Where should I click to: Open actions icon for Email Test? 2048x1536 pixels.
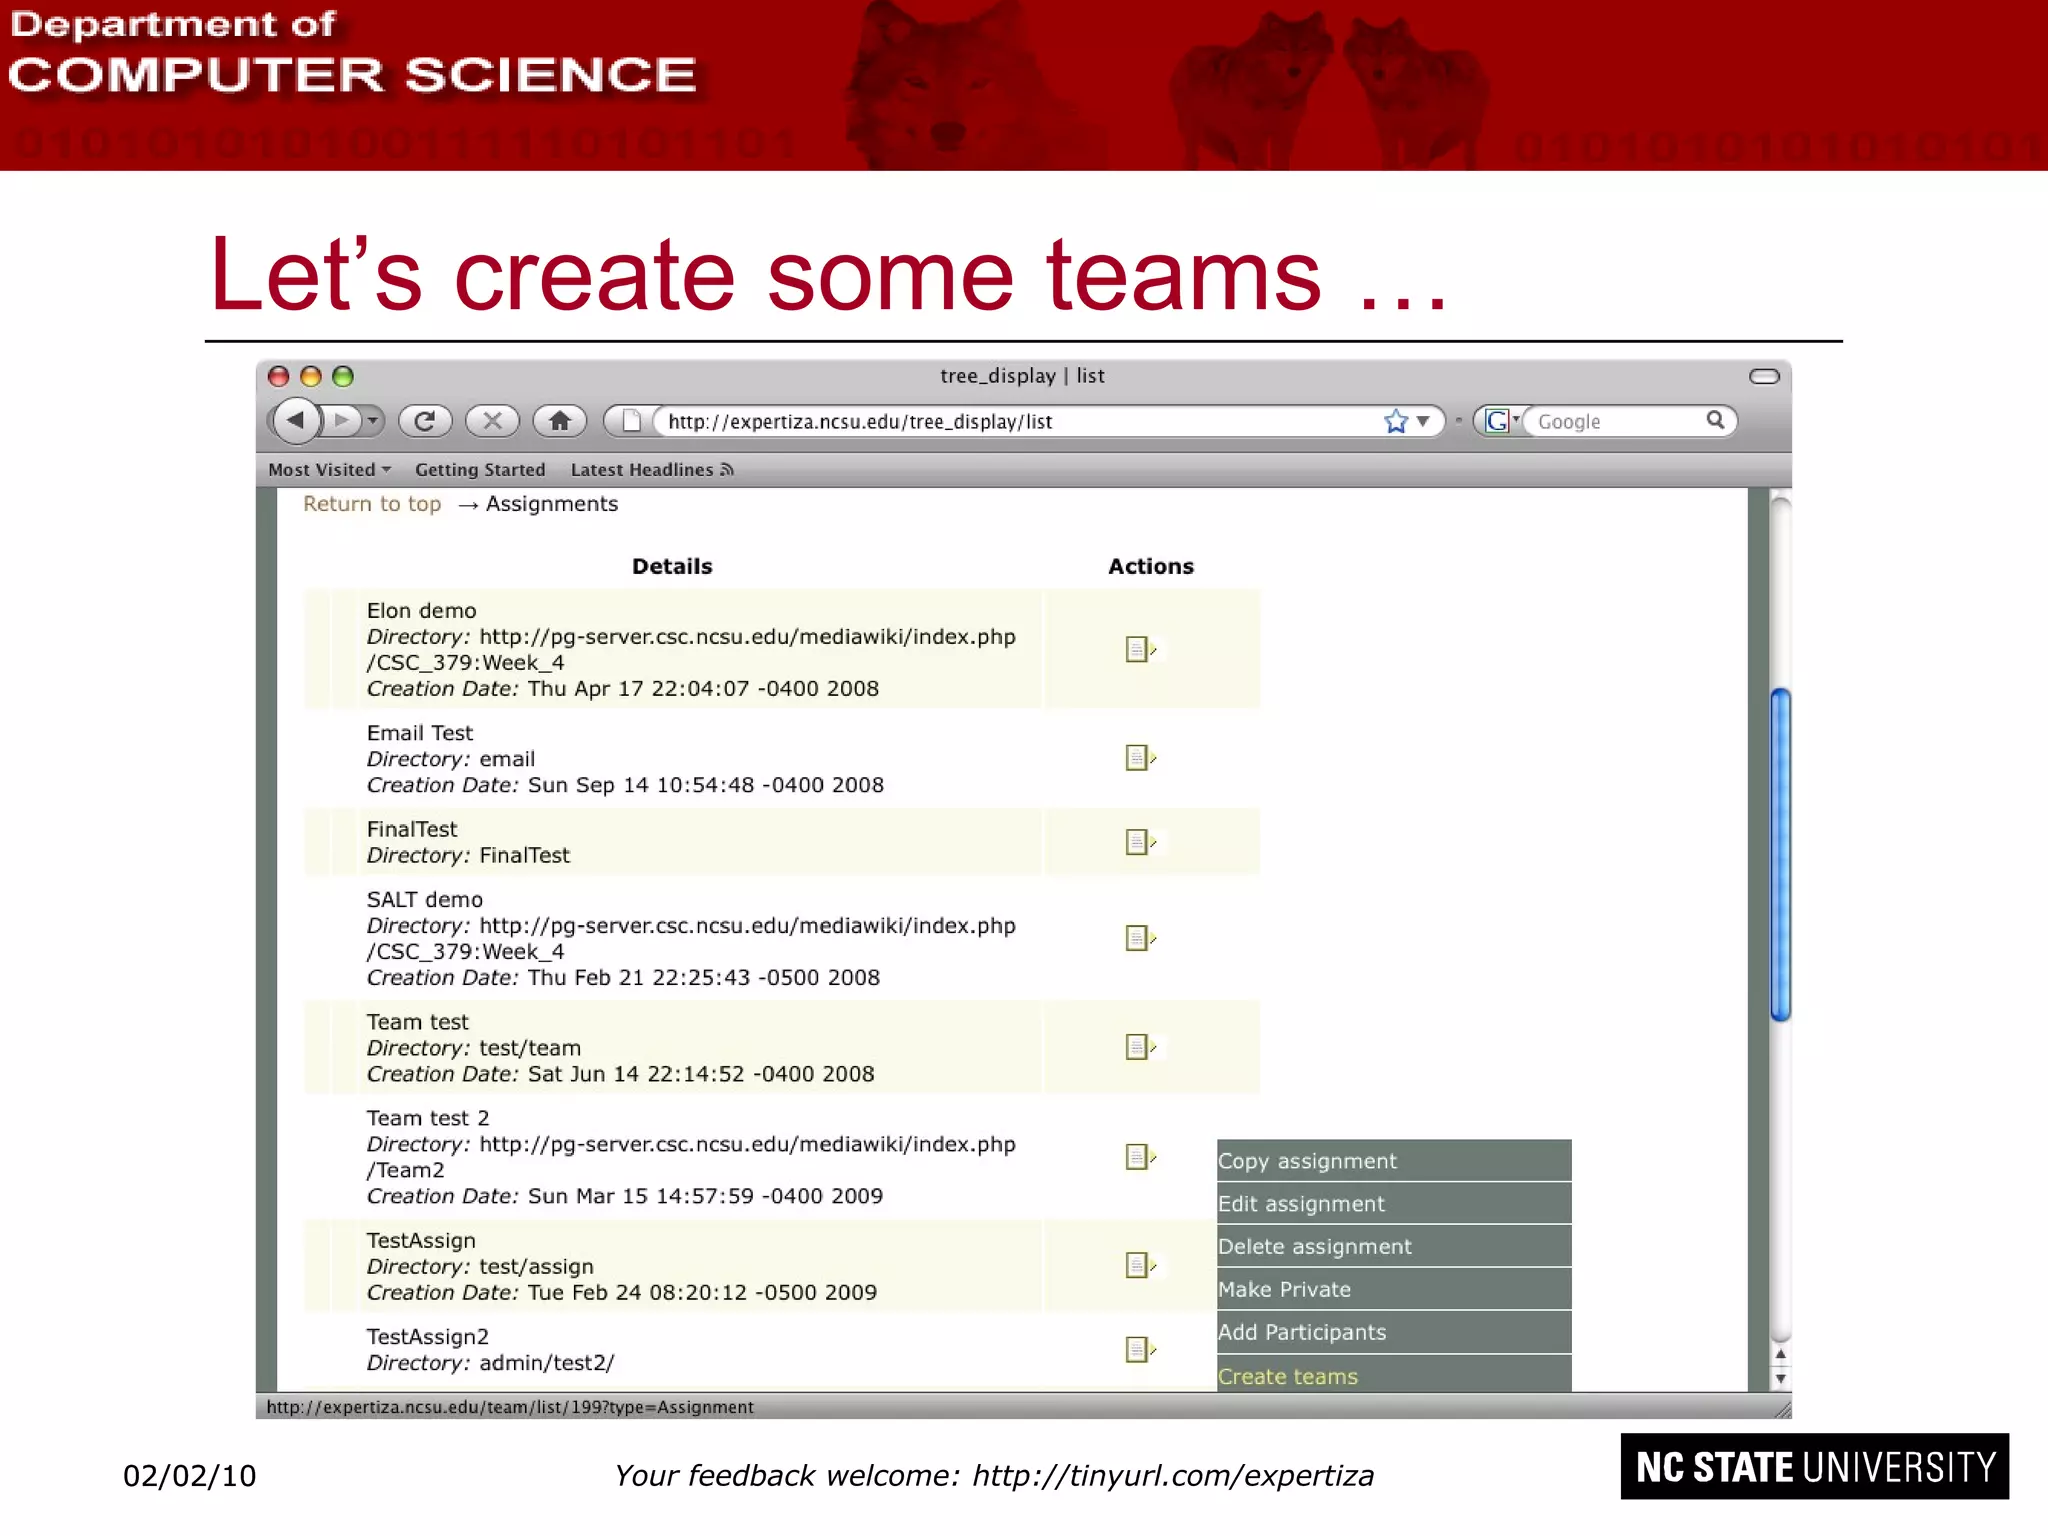click(x=1139, y=758)
